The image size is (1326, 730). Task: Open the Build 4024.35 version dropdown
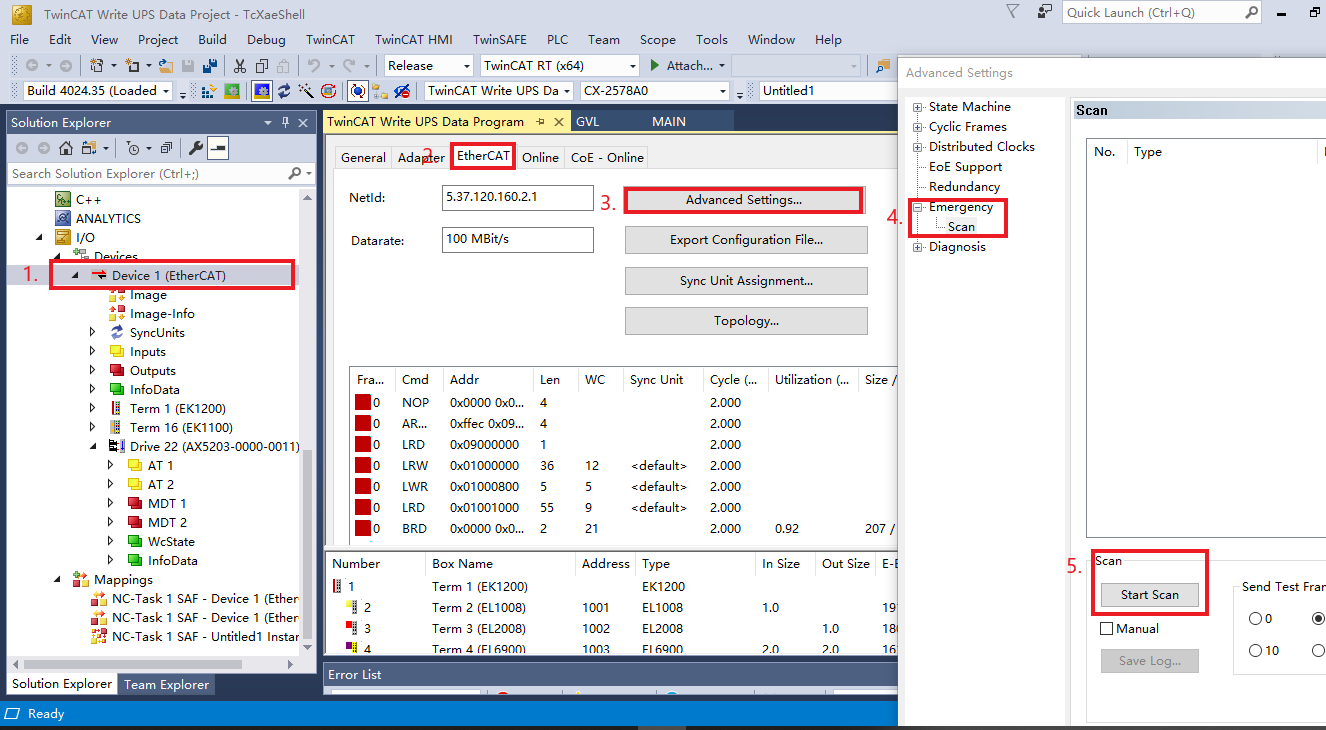tap(165, 91)
